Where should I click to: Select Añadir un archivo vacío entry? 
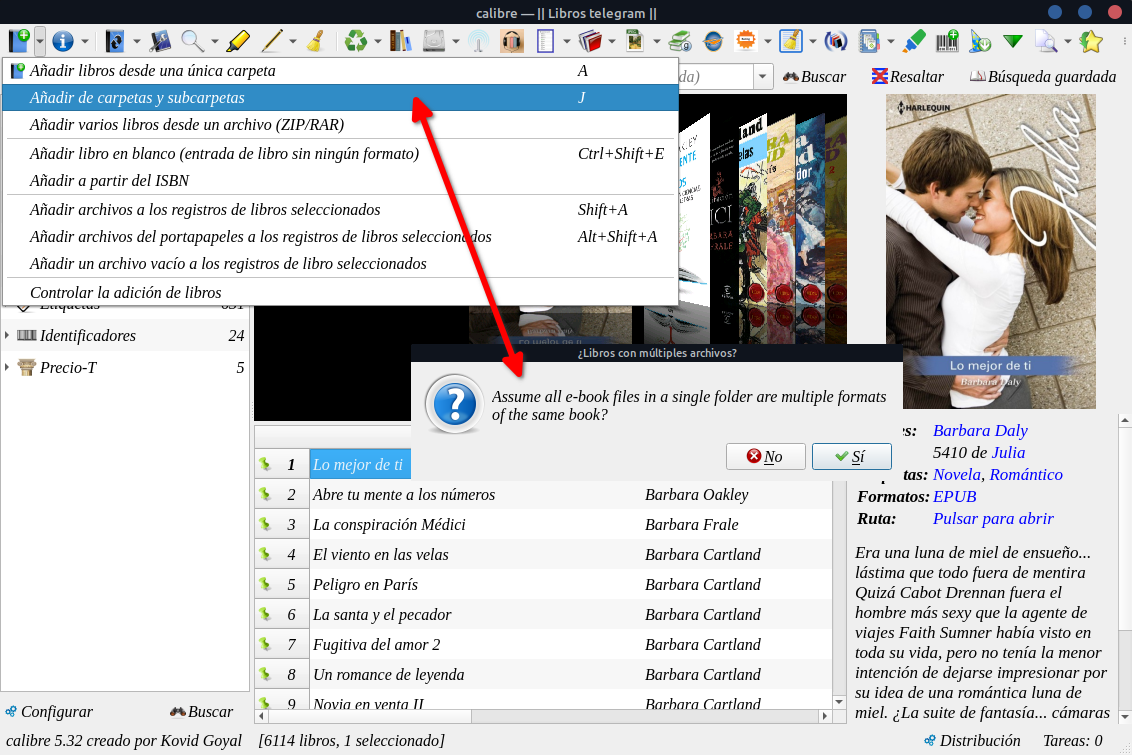tap(340, 263)
